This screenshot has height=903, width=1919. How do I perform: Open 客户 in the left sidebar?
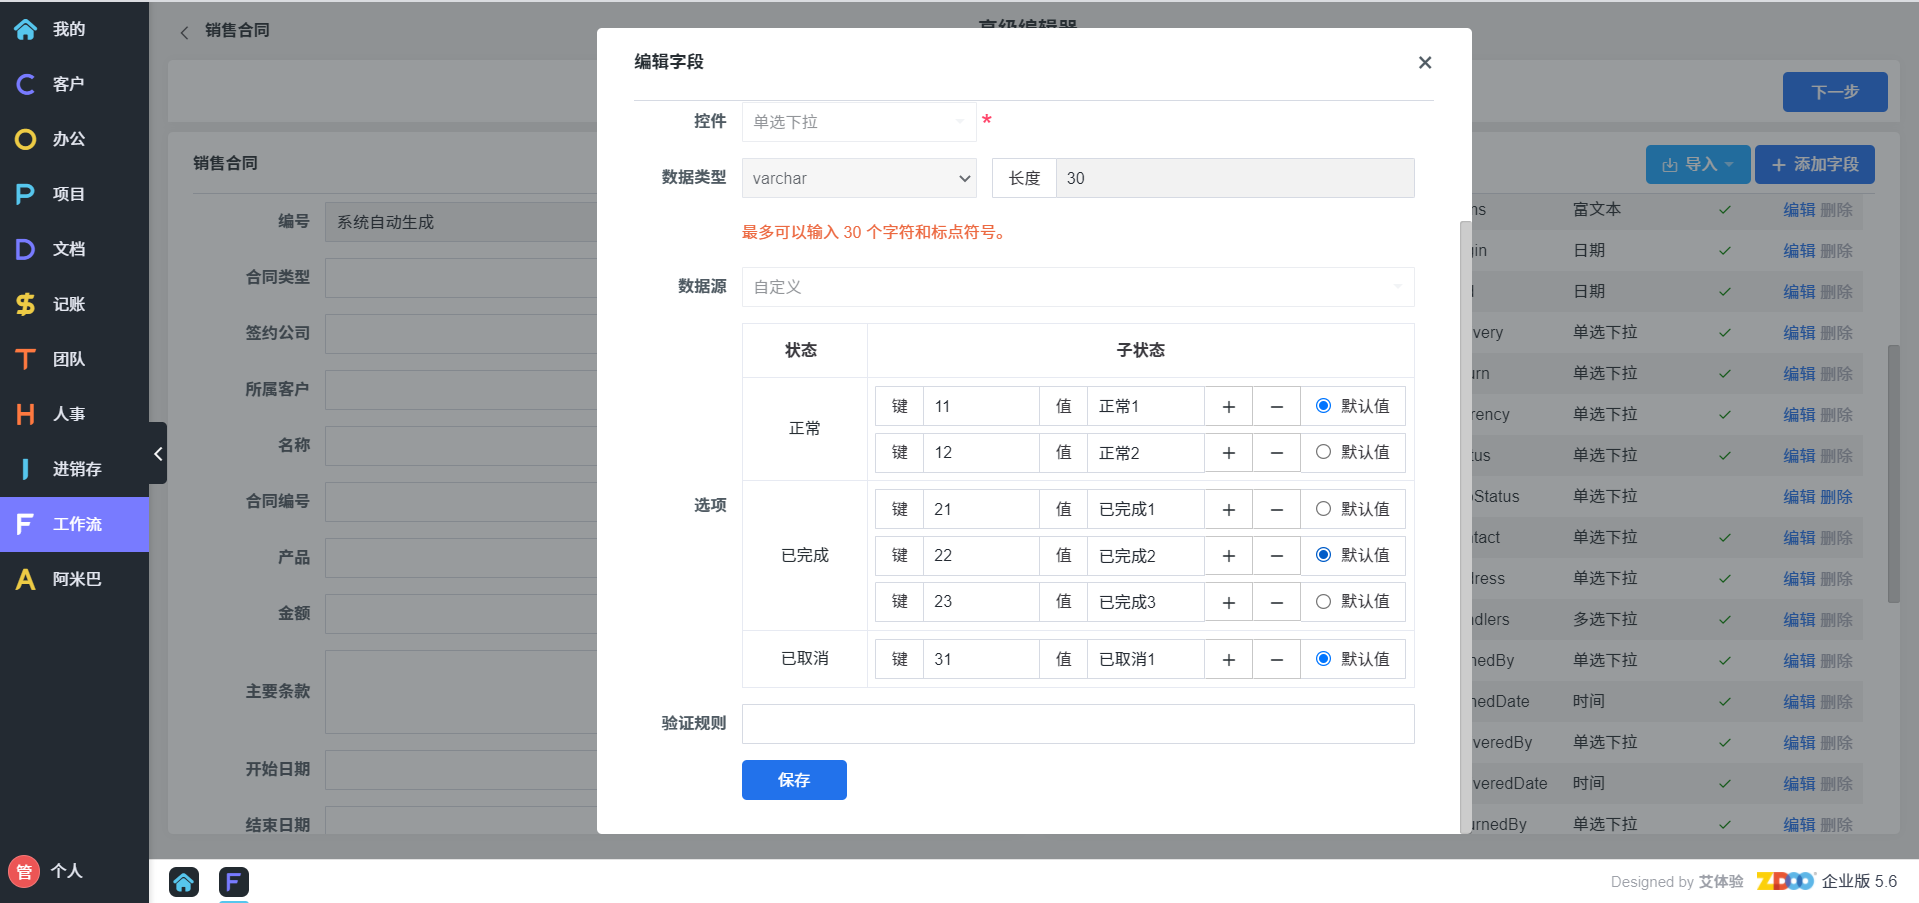[68, 84]
